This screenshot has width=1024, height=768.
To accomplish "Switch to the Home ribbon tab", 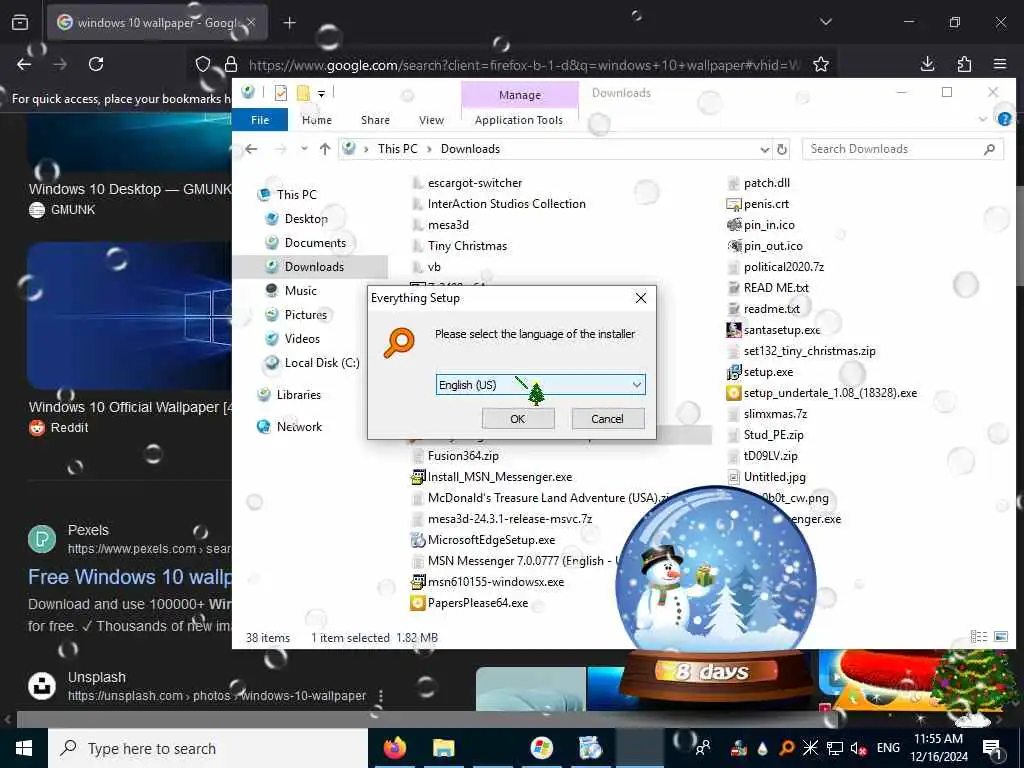I will coord(317,120).
